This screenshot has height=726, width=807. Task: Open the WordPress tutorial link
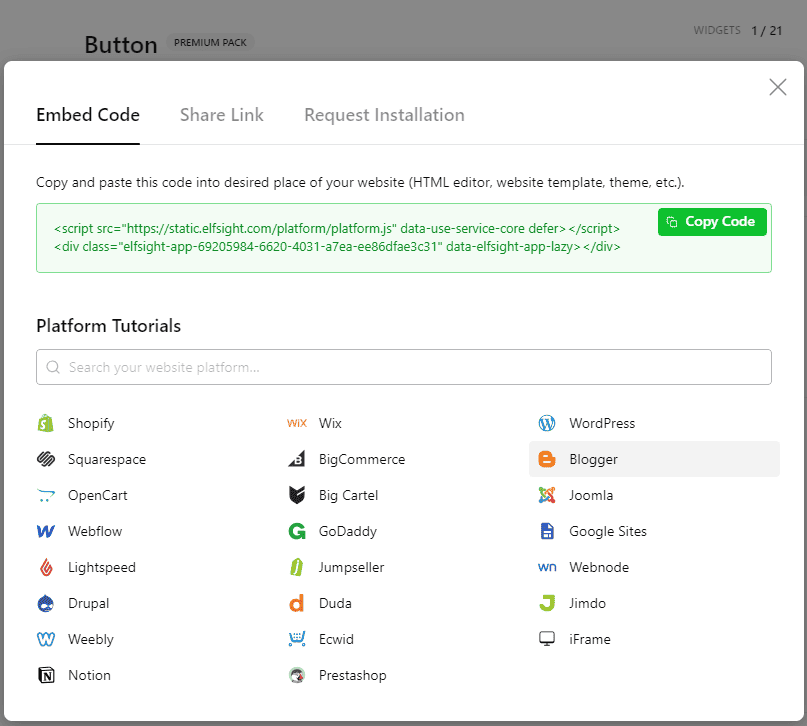(x=602, y=423)
